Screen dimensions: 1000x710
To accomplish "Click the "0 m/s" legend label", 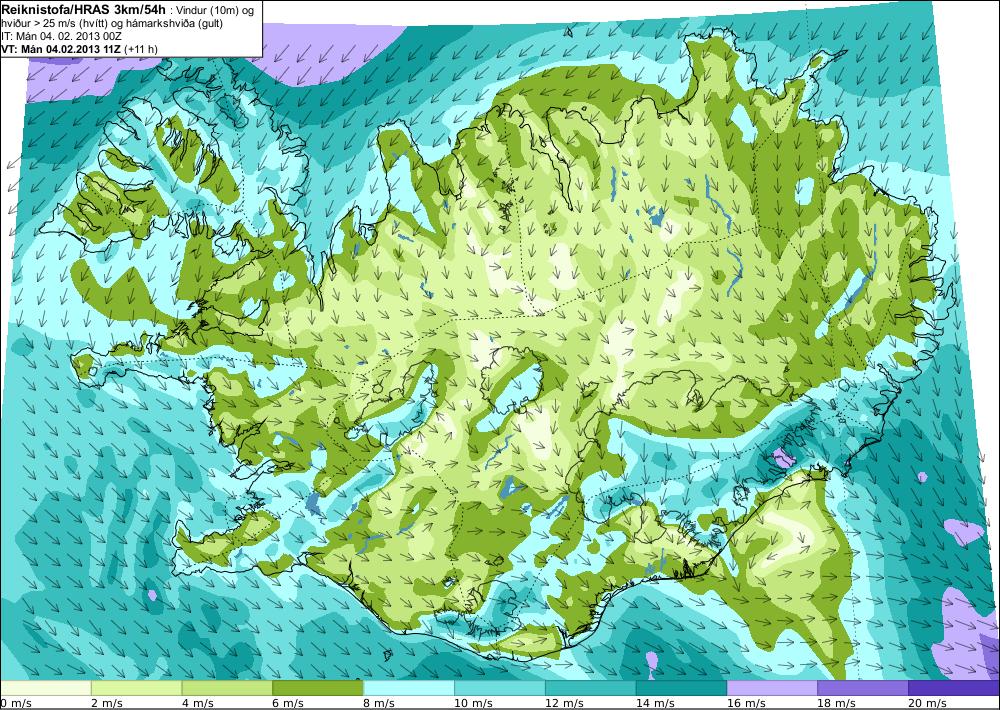I will (15, 703).
